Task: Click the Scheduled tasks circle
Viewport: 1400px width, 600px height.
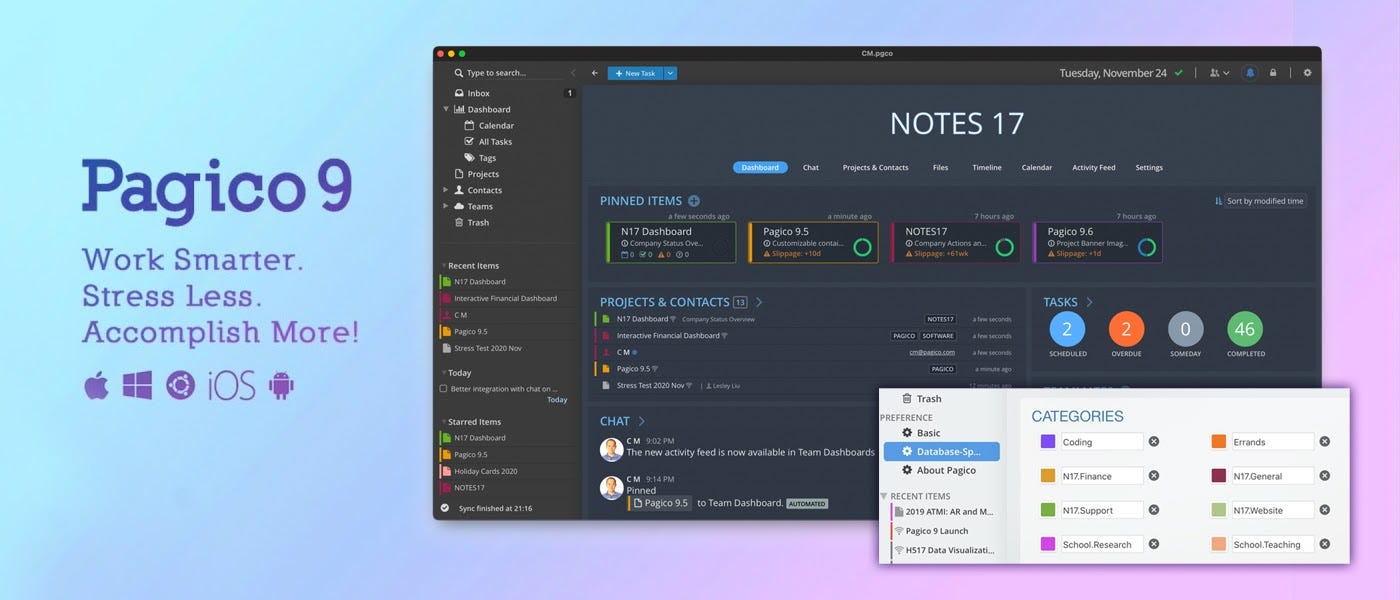Action: click(x=1067, y=329)
